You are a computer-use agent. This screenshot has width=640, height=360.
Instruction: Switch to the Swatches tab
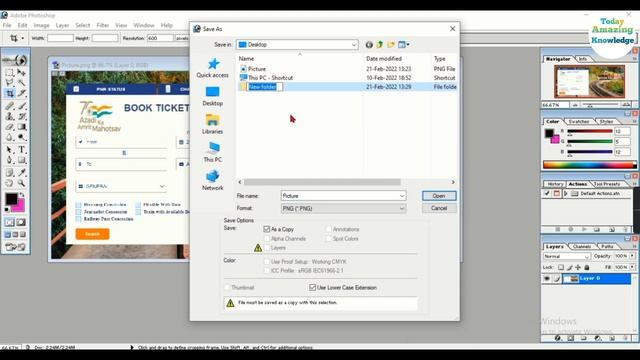(x=578, y=122)
